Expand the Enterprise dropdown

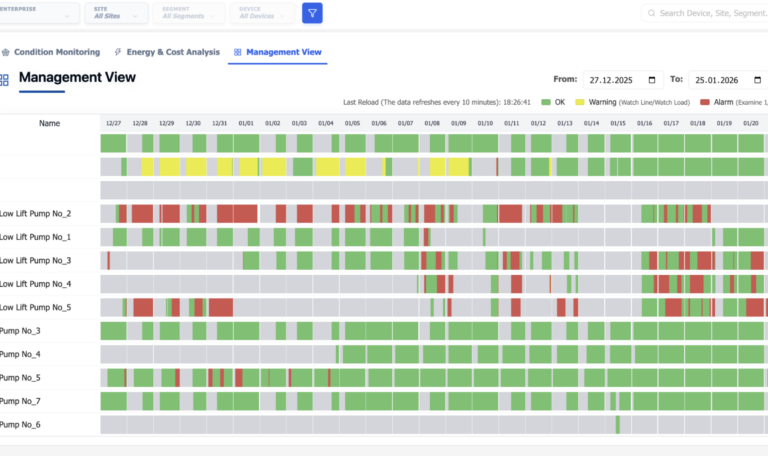(x=38, y=13)
